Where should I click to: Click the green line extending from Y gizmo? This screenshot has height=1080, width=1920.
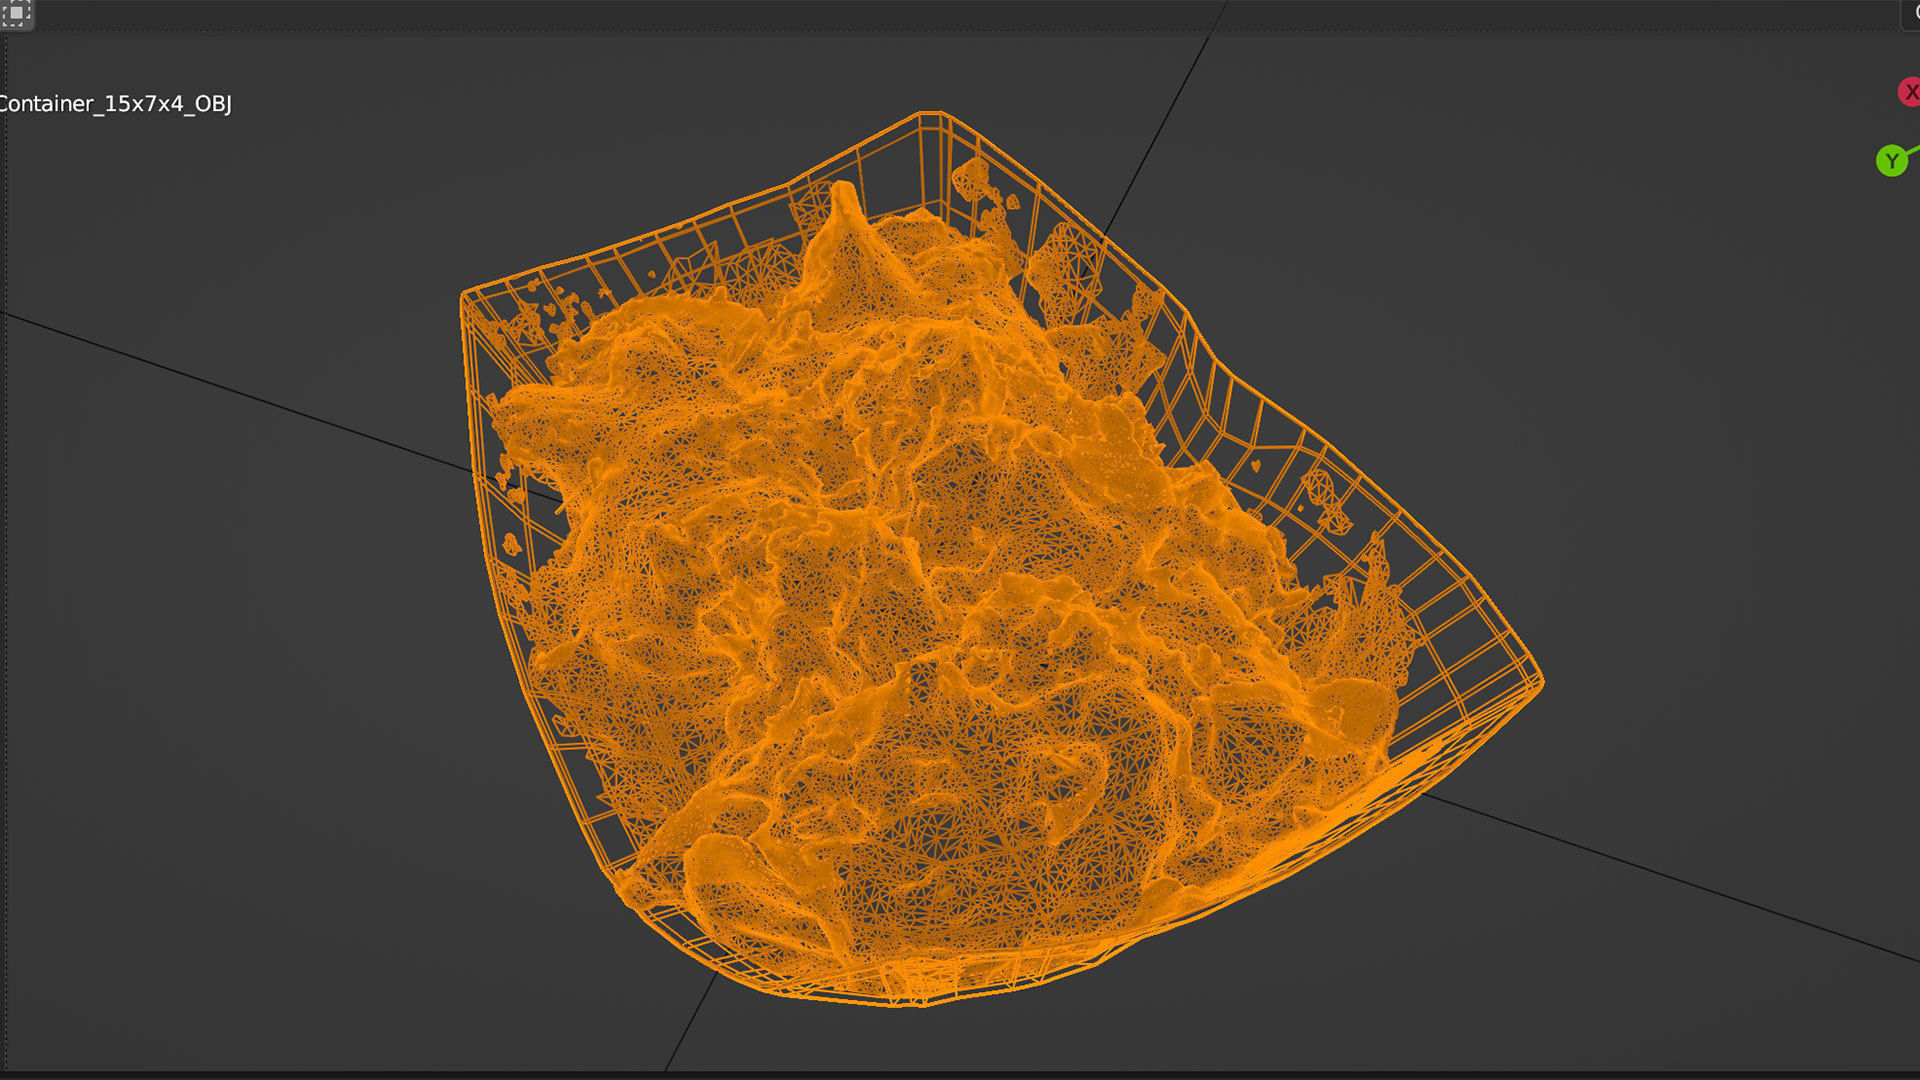click(1912, 151)
